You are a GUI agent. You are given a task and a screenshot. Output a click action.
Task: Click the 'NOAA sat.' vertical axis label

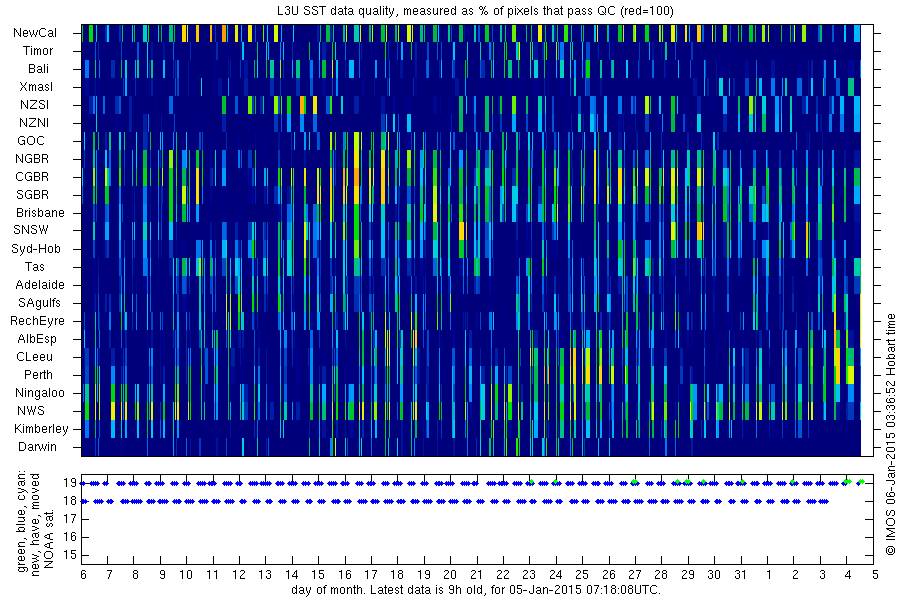coord(49,537)
